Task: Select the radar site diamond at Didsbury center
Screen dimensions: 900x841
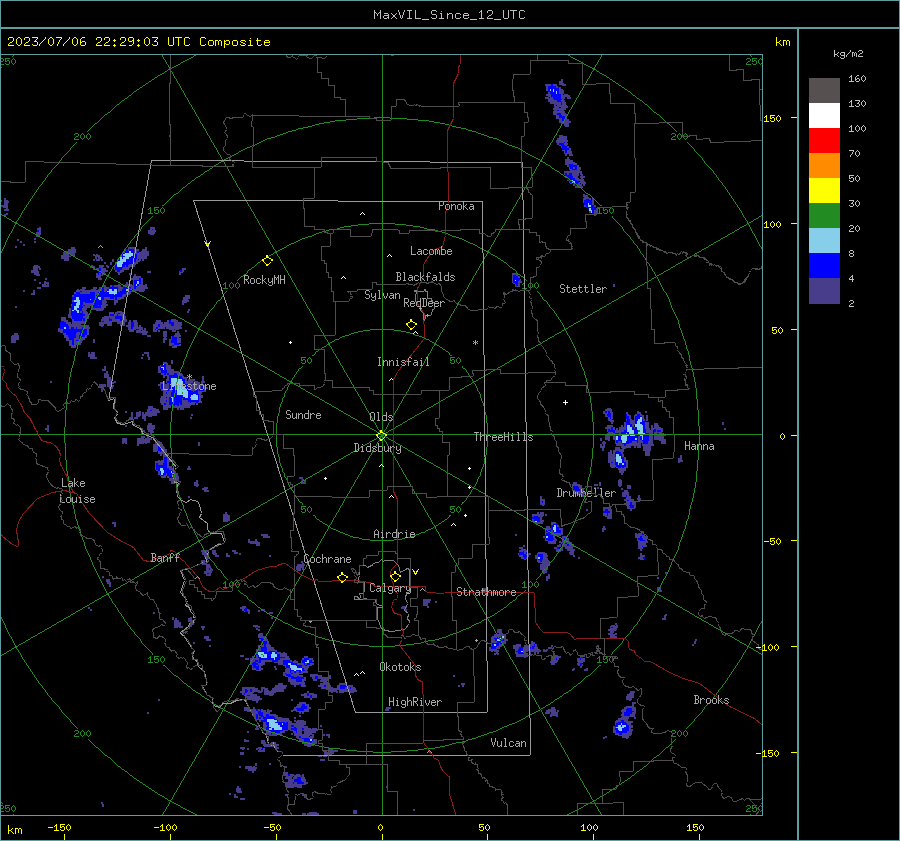Action: point(382,436)
